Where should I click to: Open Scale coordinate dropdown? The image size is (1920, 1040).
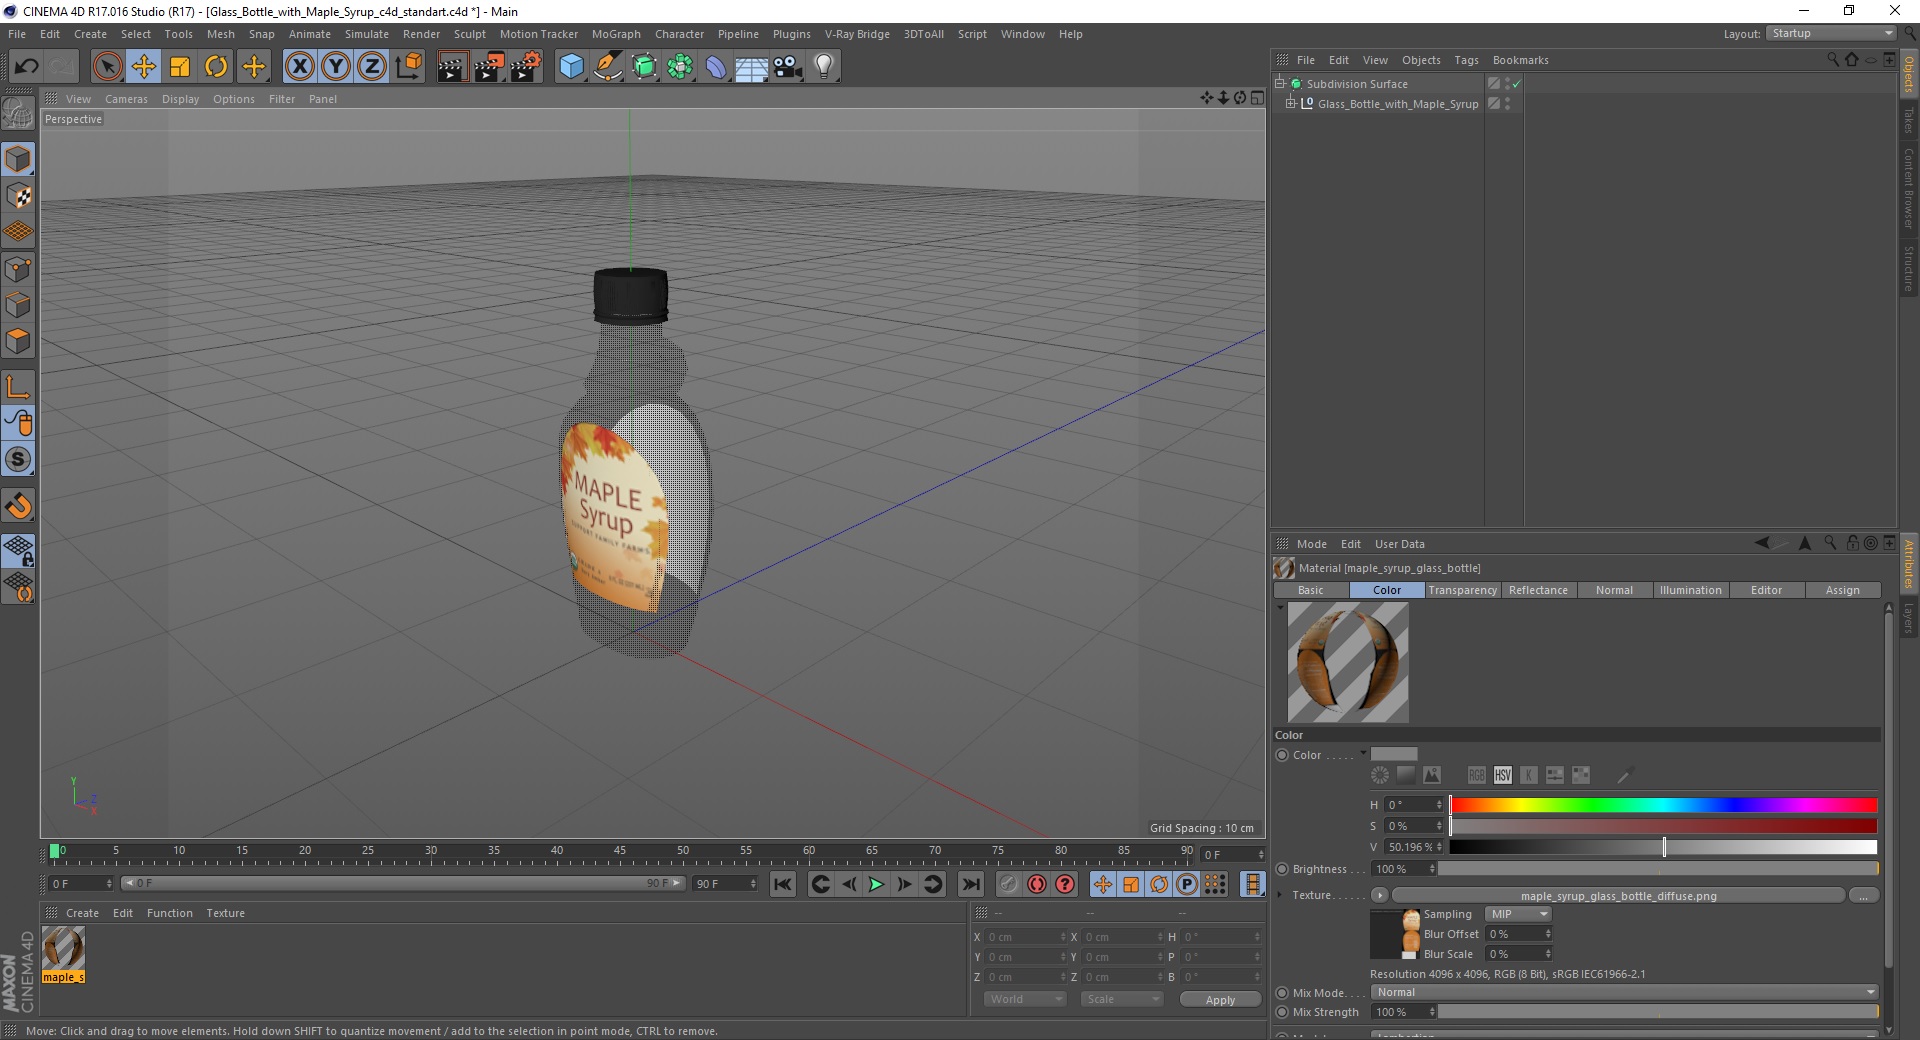pos(1122,999)
